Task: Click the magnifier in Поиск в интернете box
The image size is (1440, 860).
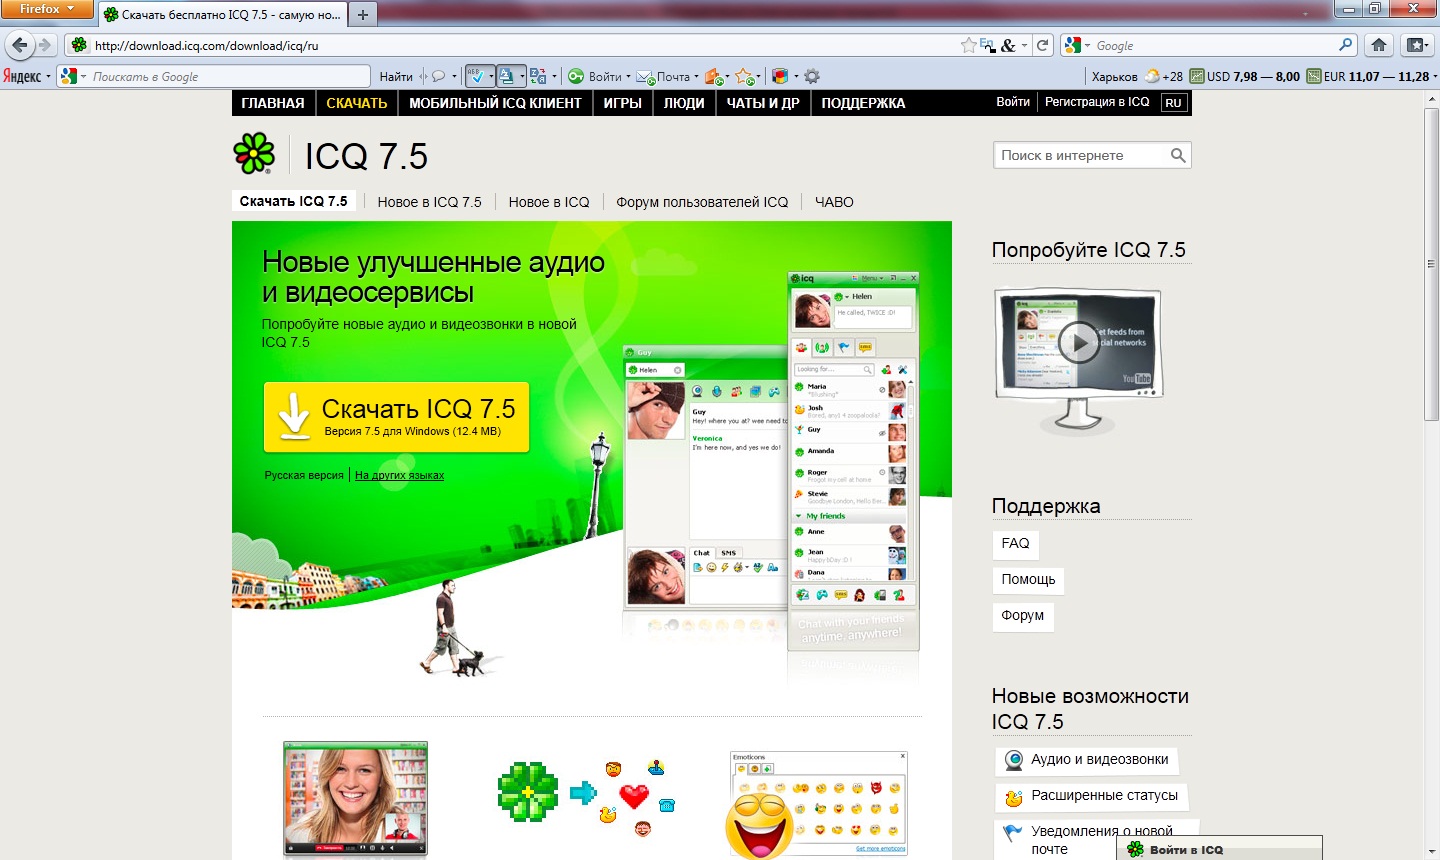Action: coord(1178,155)
